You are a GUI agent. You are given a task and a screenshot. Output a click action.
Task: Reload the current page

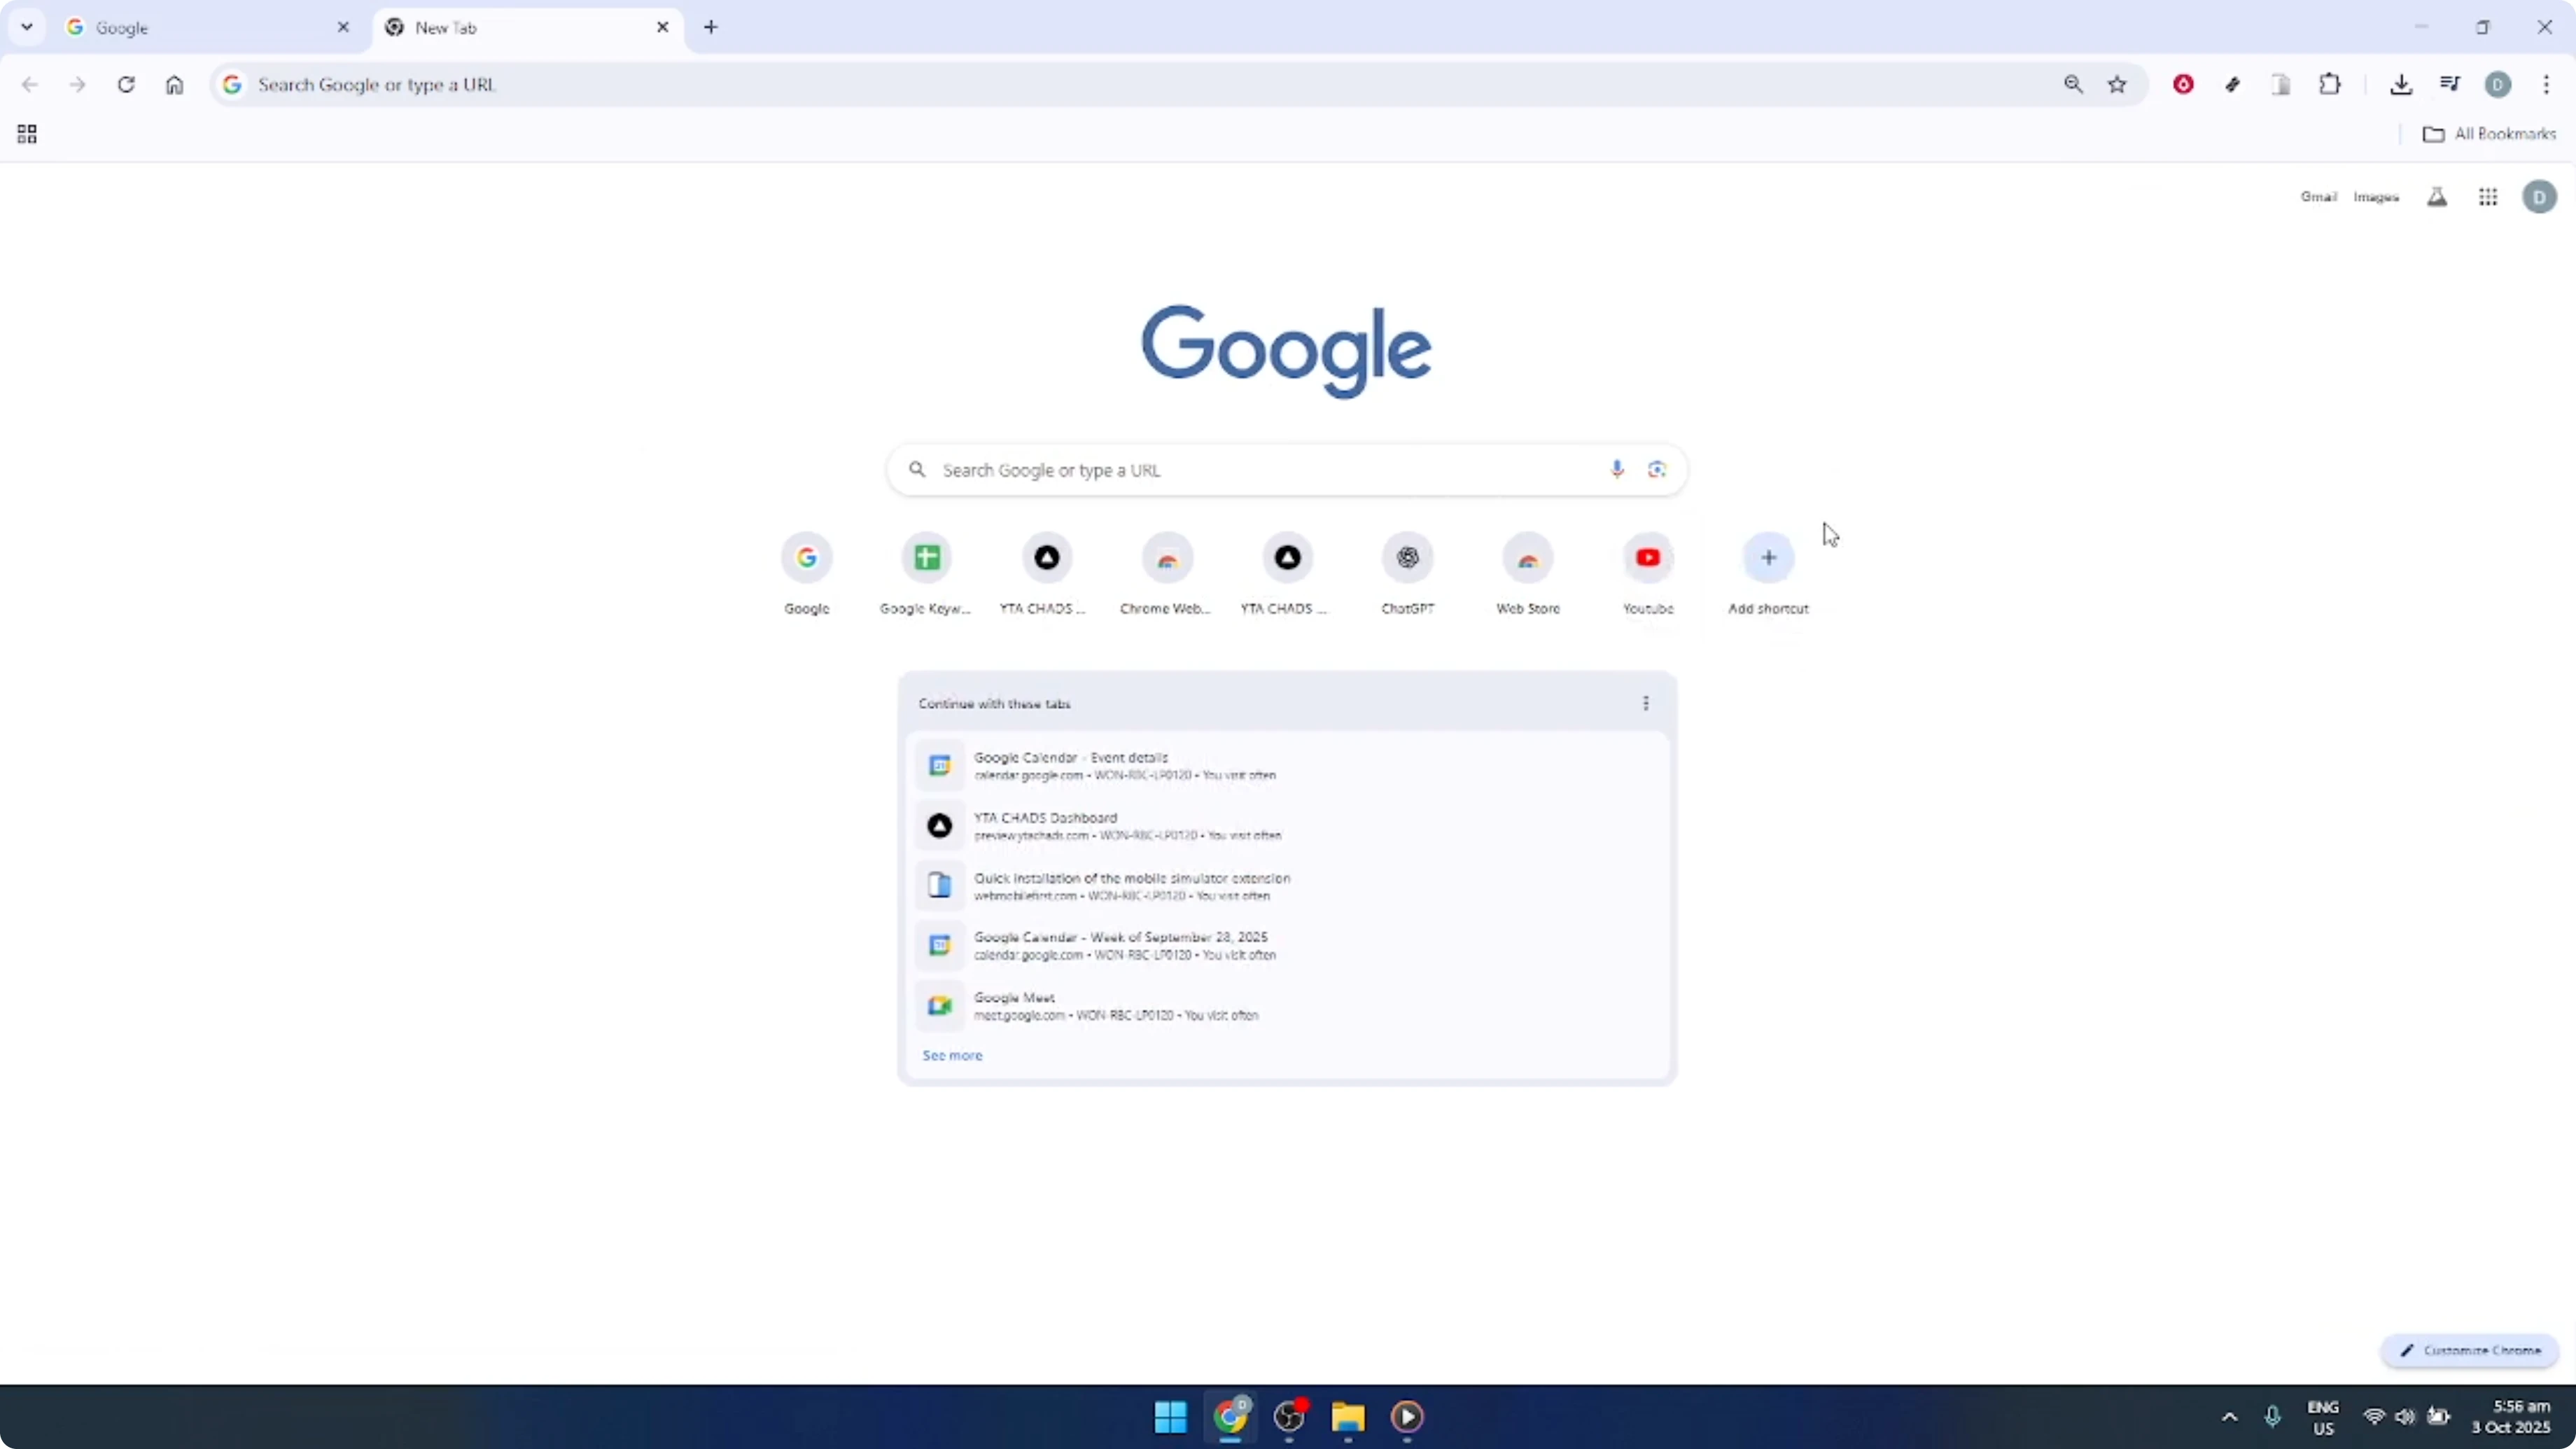[126, 84]
